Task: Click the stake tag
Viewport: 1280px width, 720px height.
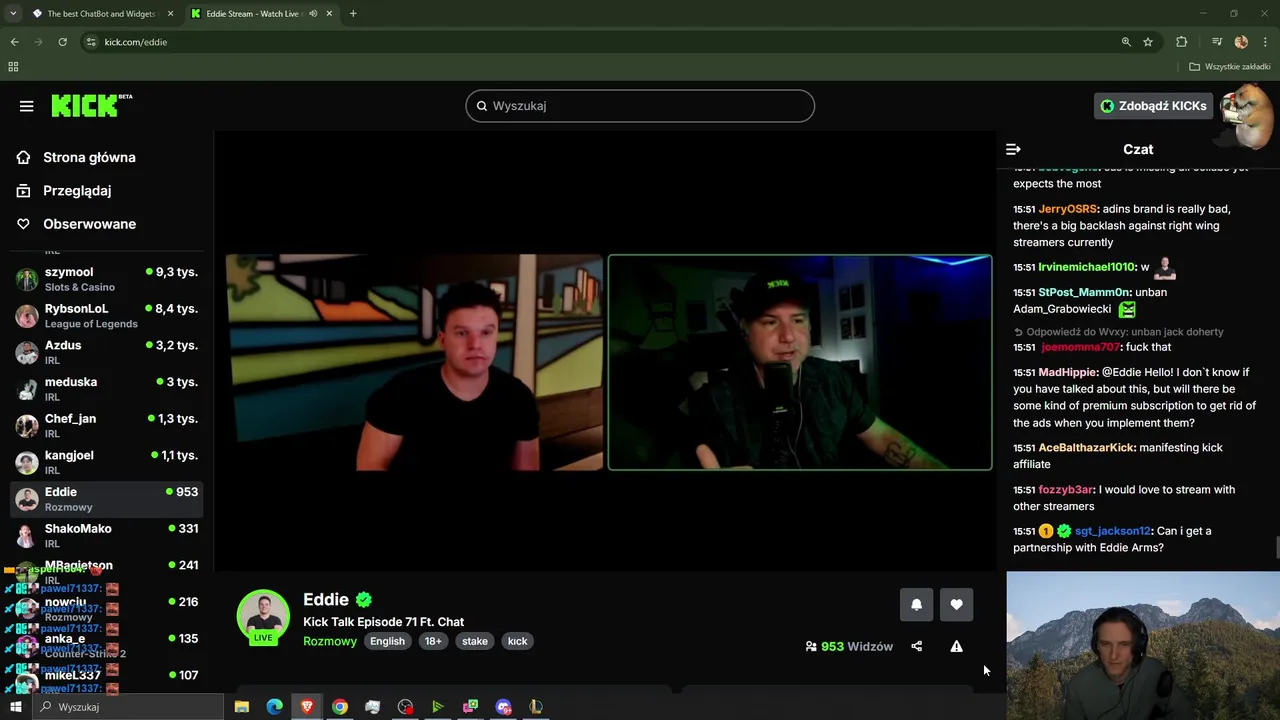Action: (475, 641)
